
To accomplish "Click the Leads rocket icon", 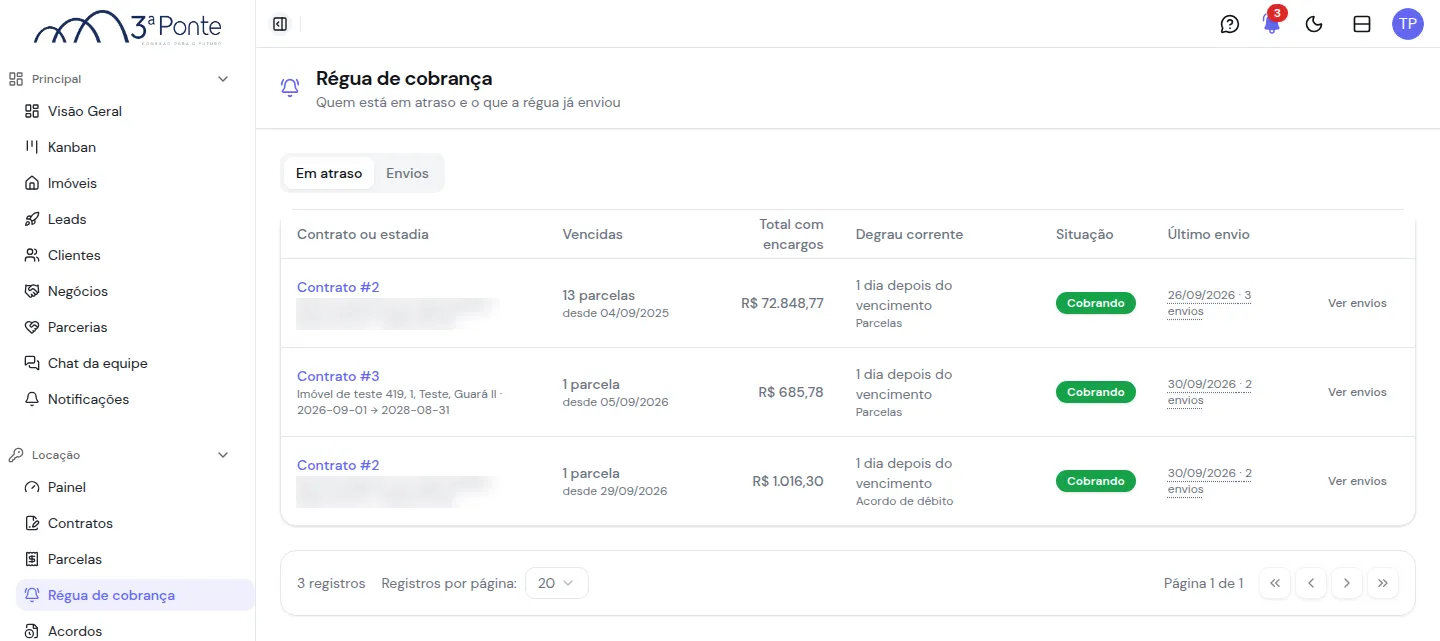I will (32, 219).
